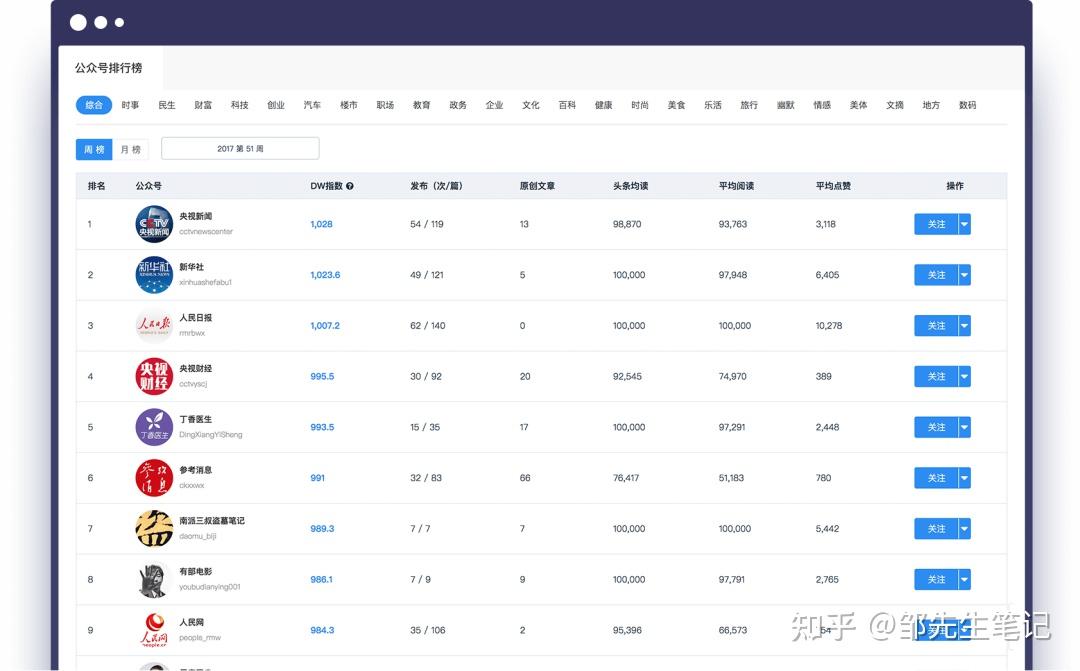This screenshot has height=671, width=1080.
Task: Click the 原创文章 column header
Action: point(537,186)
